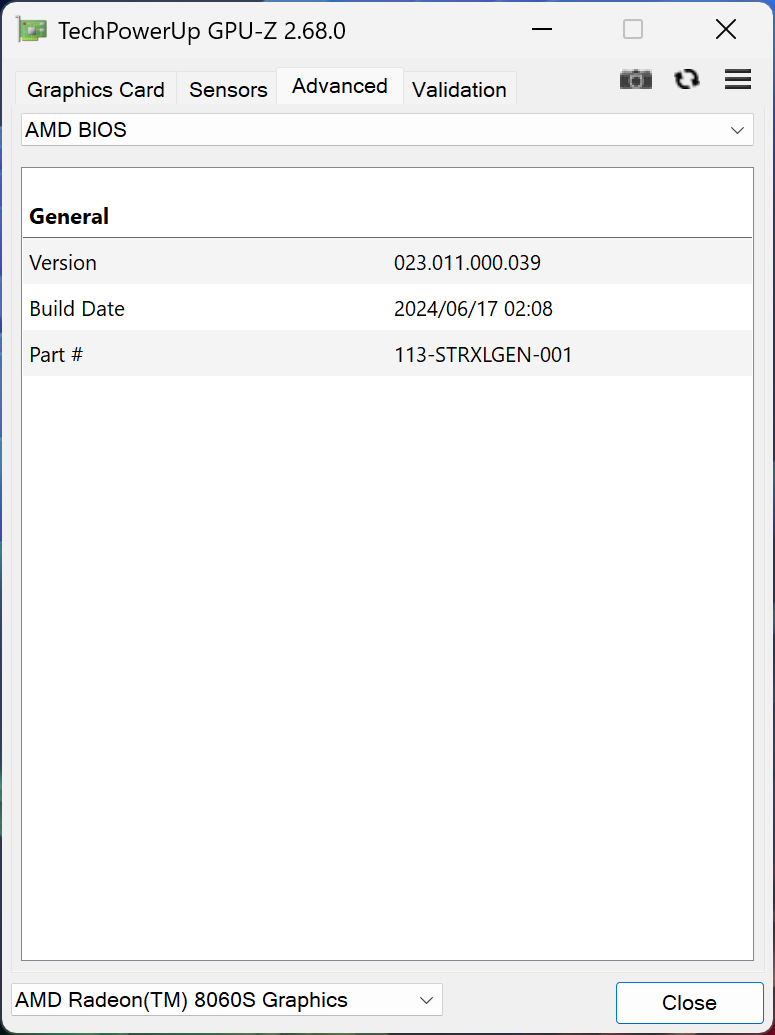
Task: Select the Advanced tab
Action: (340, 87)
